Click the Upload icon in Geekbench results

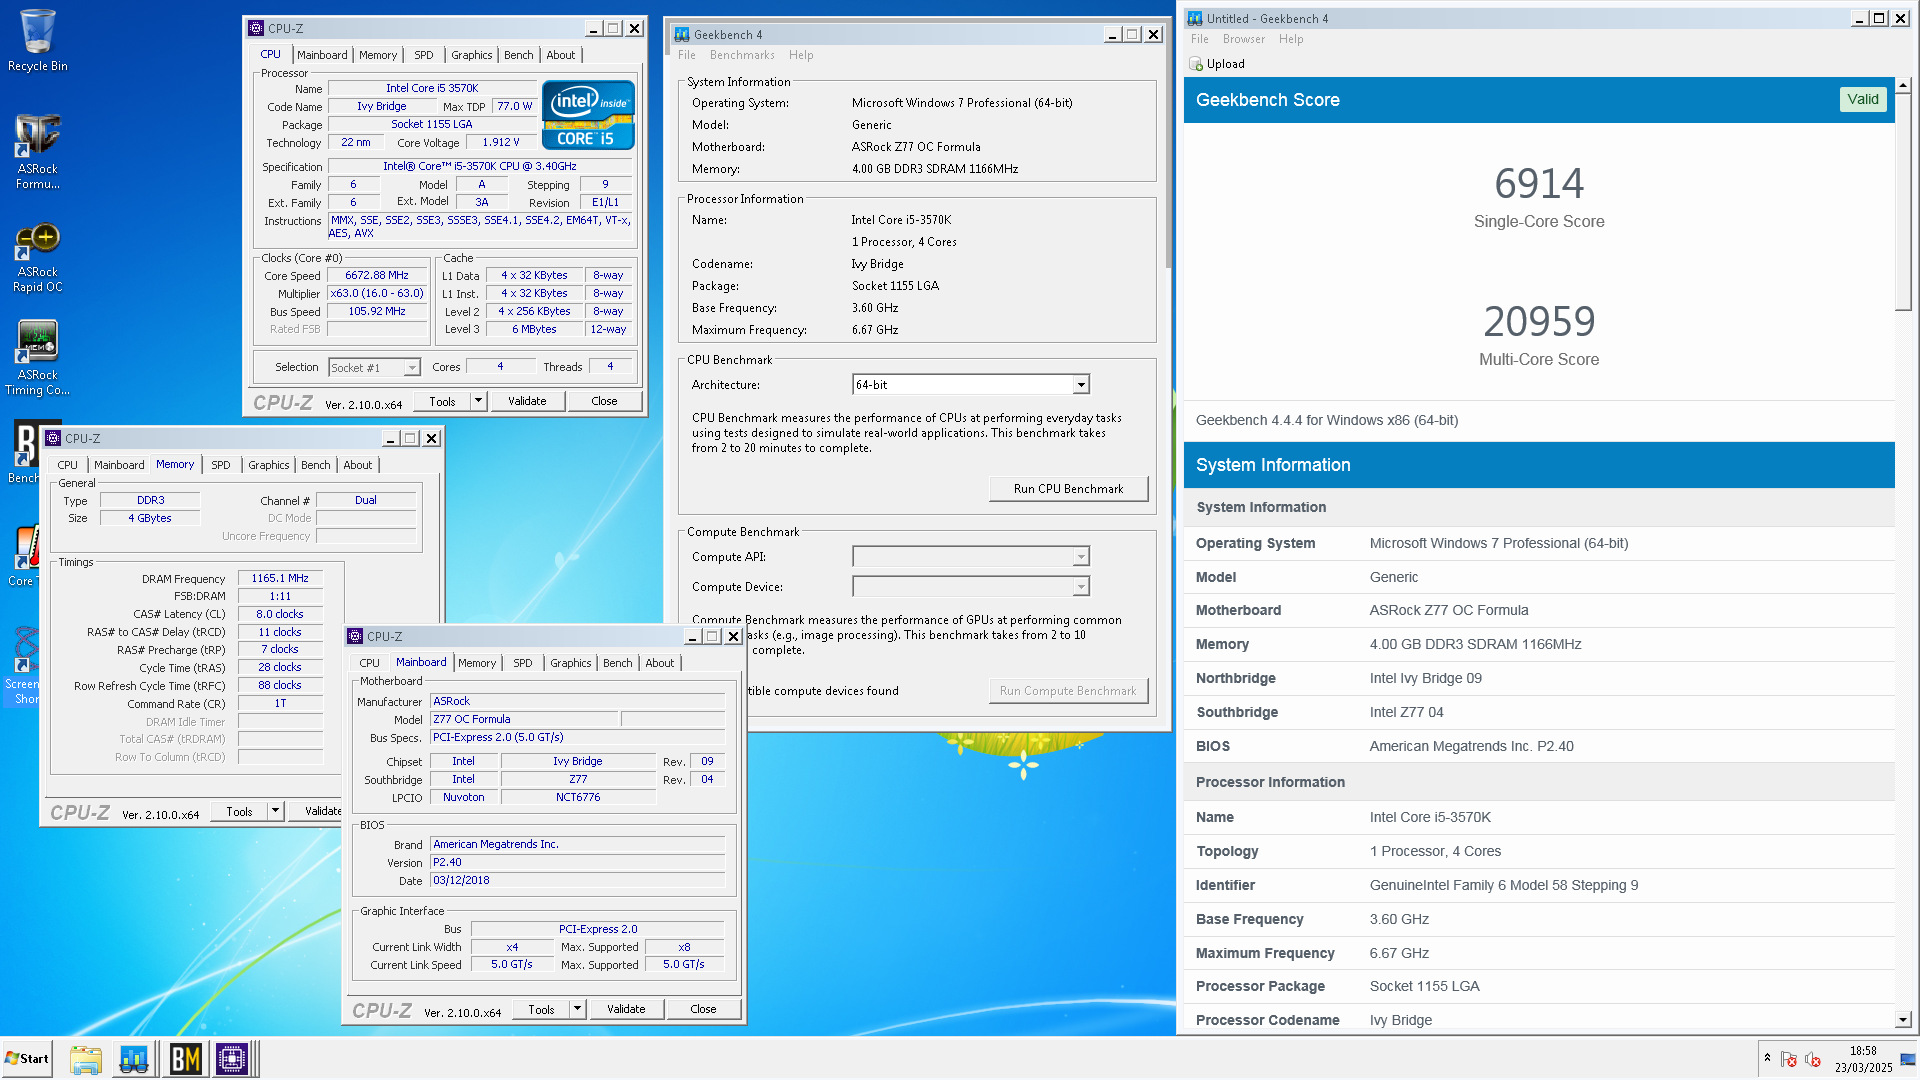(1196, 64)
